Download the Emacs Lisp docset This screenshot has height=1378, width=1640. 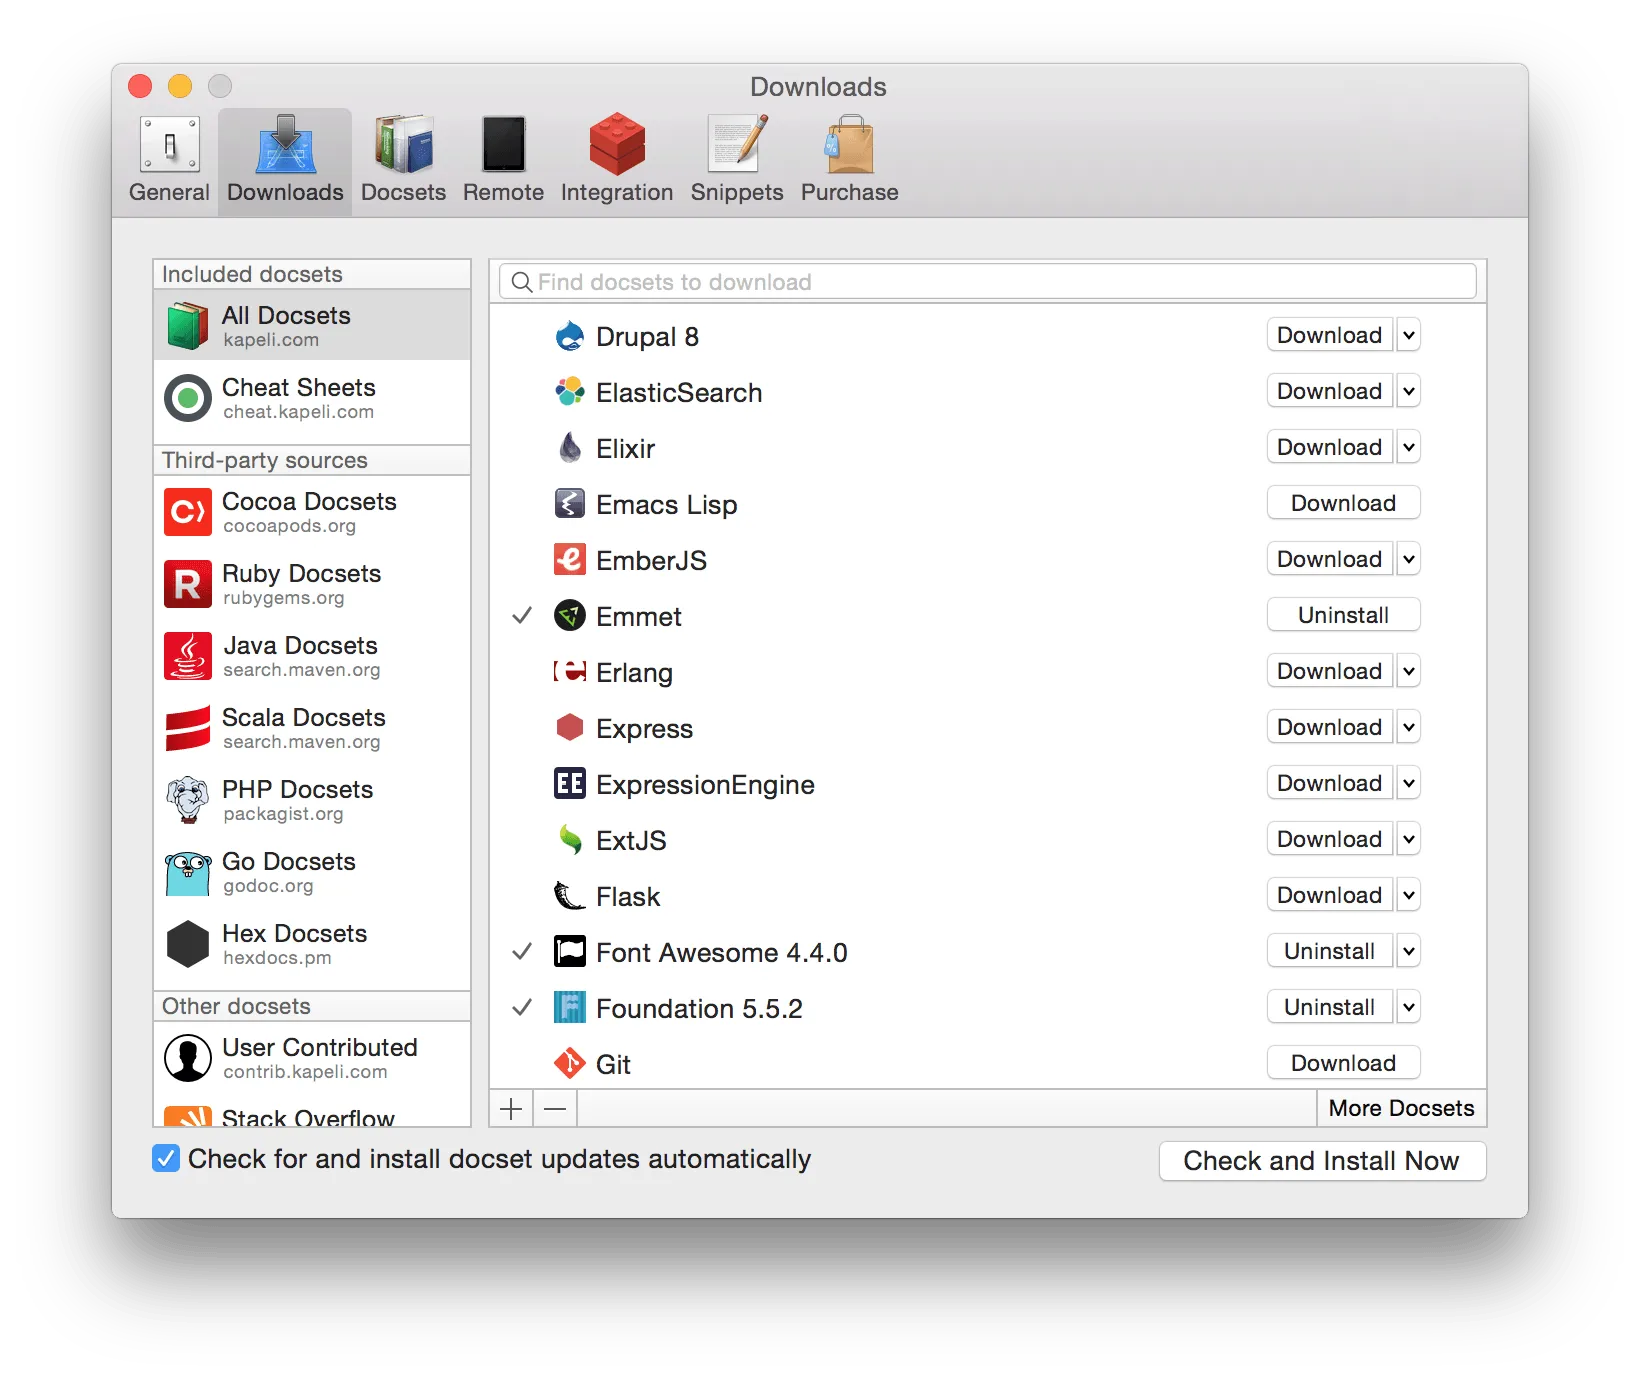1343,503
